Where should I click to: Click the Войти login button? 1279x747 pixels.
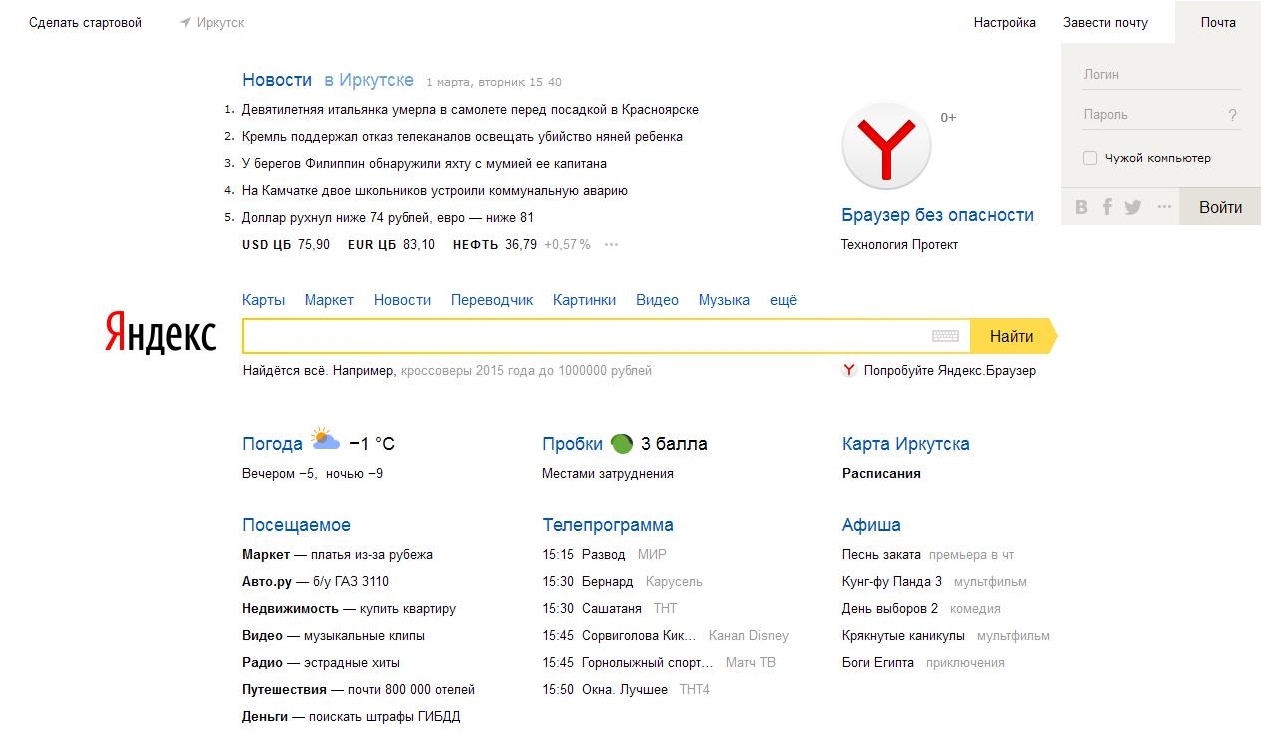[1220, 207]
